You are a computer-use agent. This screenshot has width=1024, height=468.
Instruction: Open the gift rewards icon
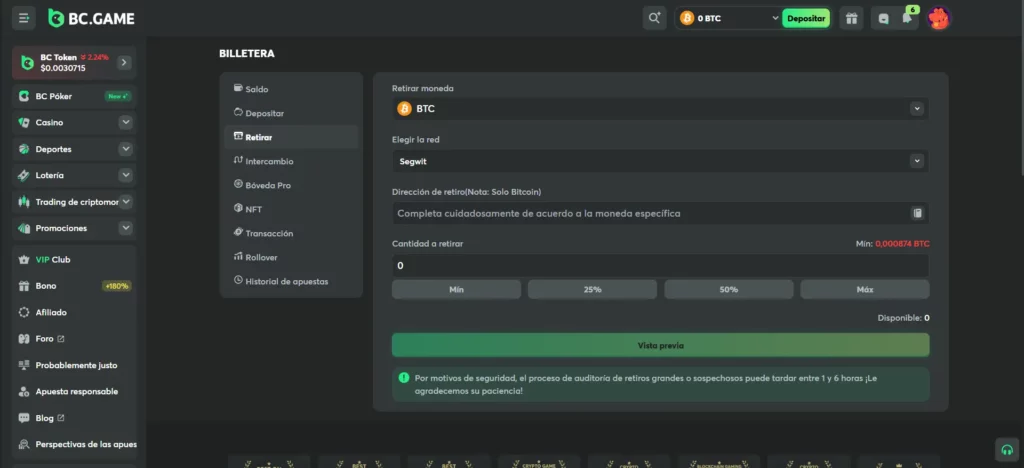tap(851, 18)
